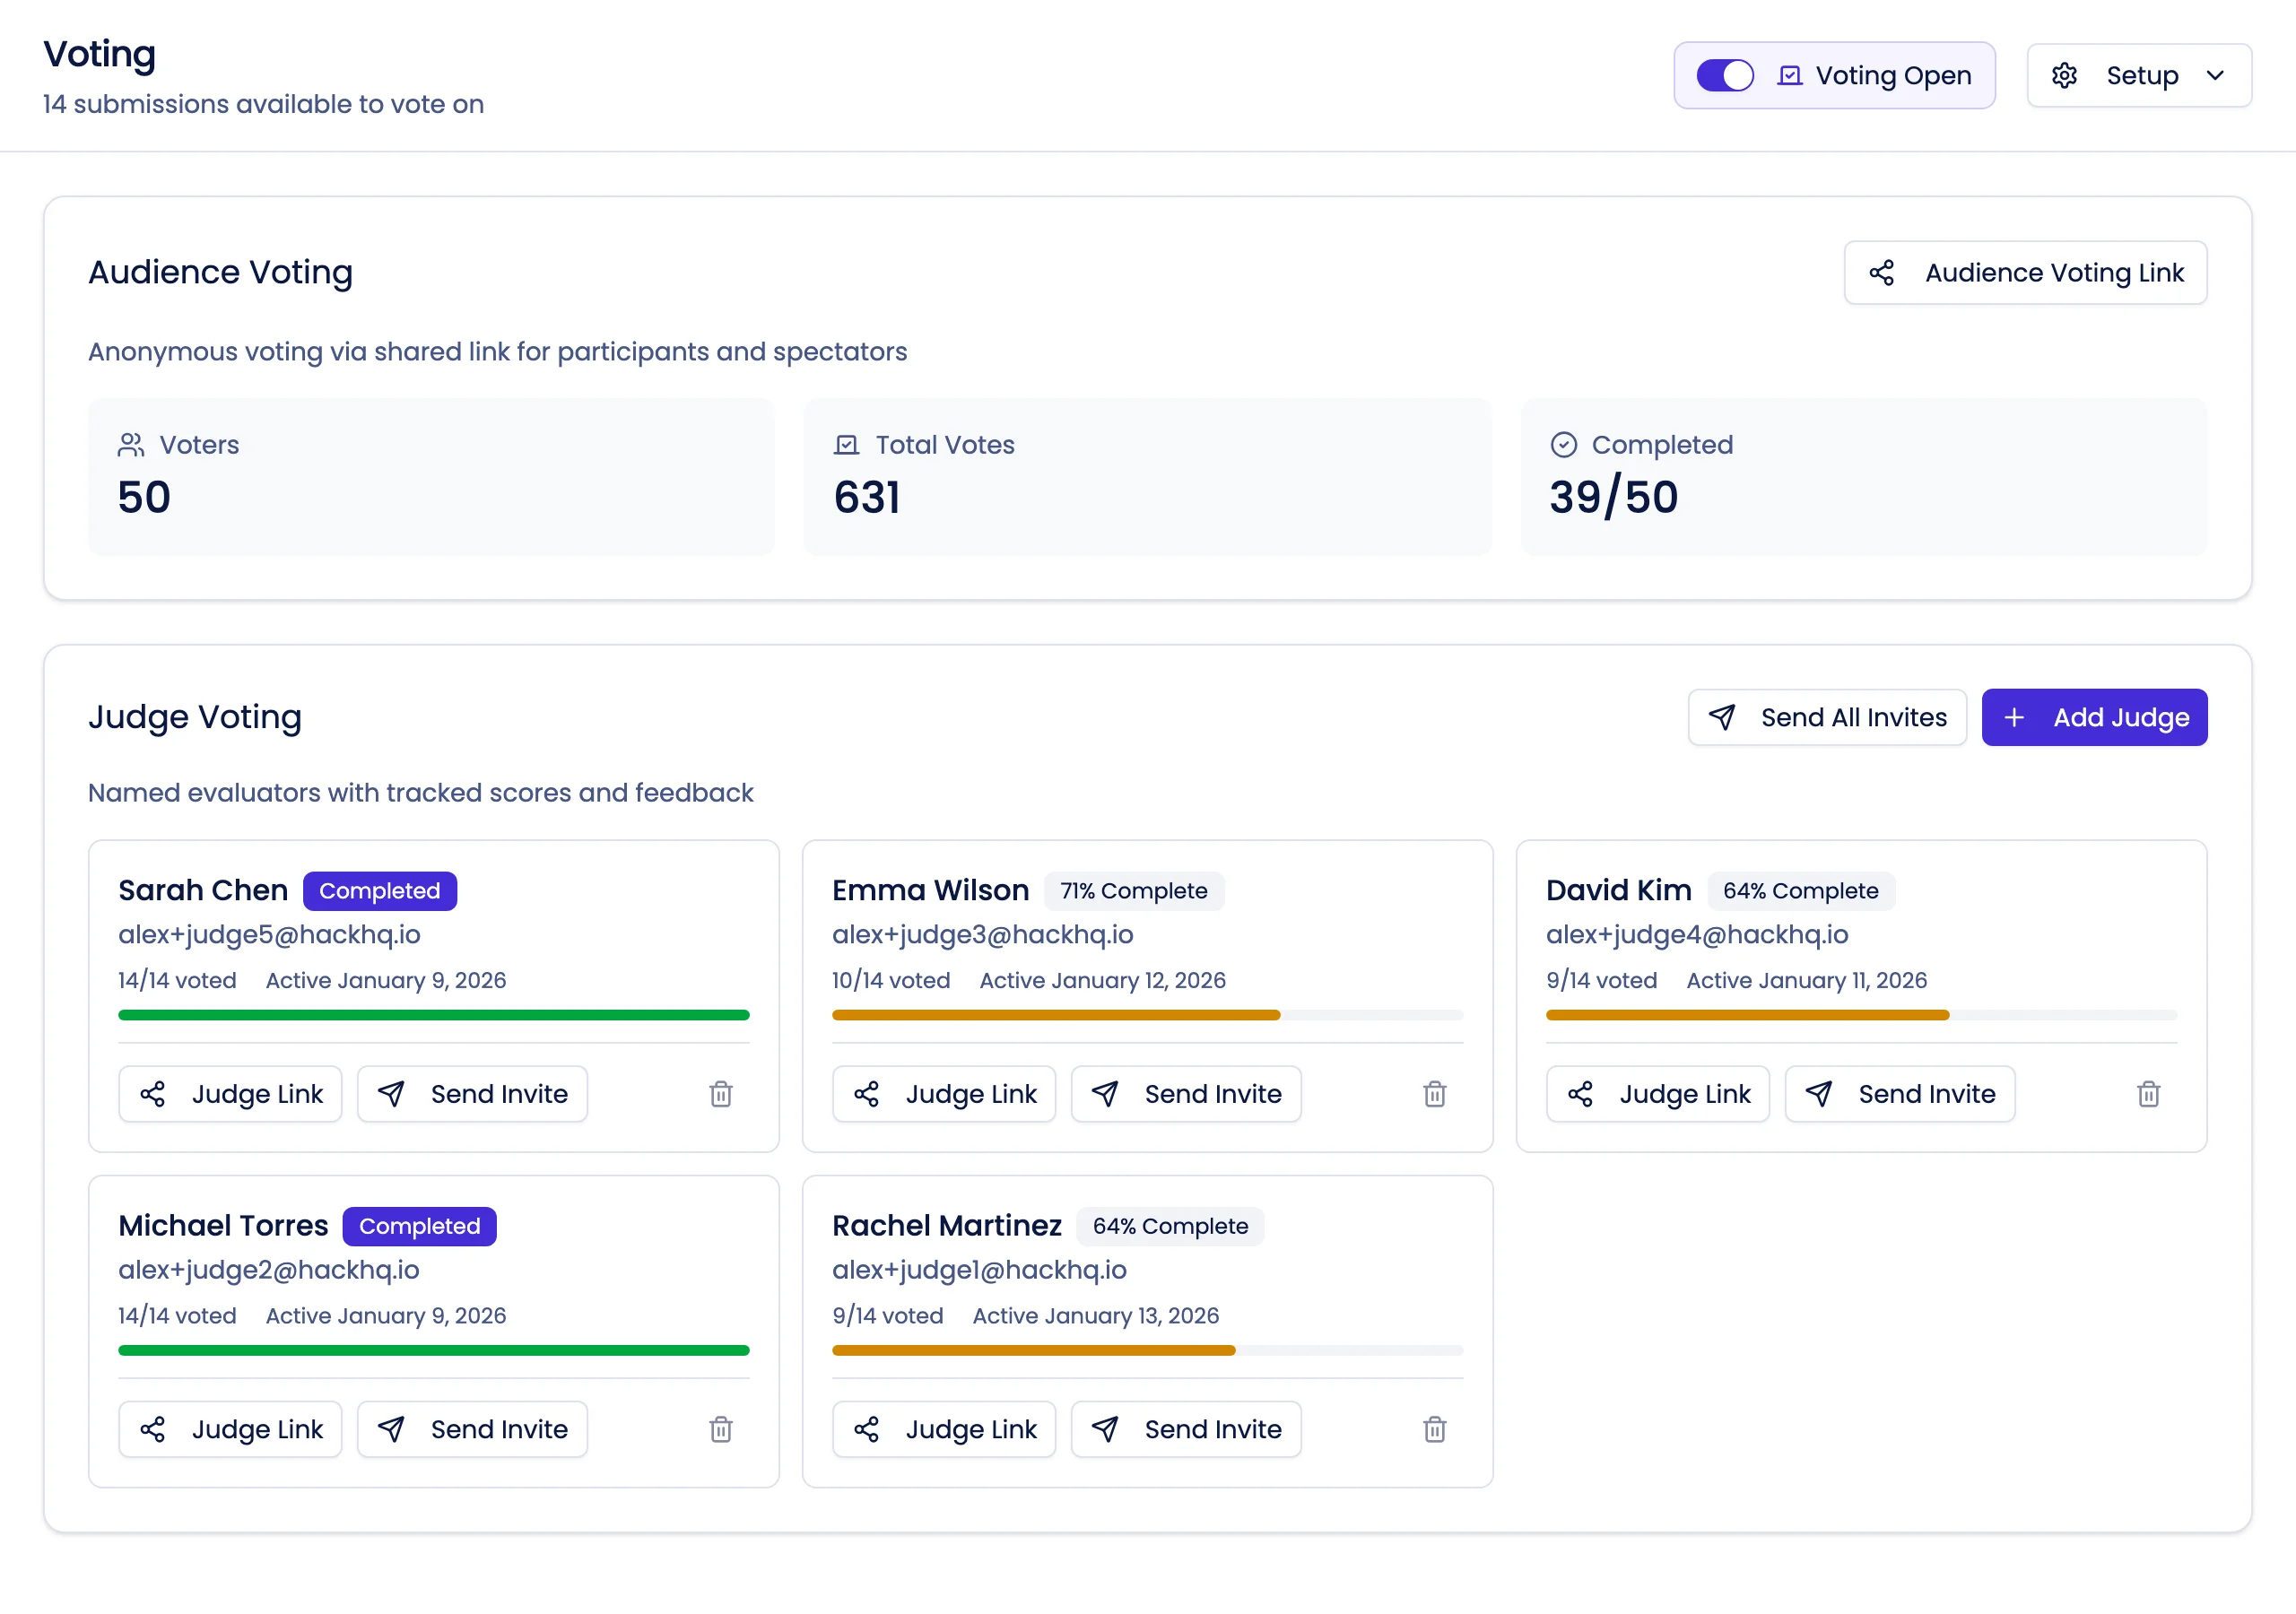Image resolution: width=2296 pixels, height=1614 pixels.
Task: Delete judge Emma Wilson using the trash icon
Action: pos(1434,1094)
